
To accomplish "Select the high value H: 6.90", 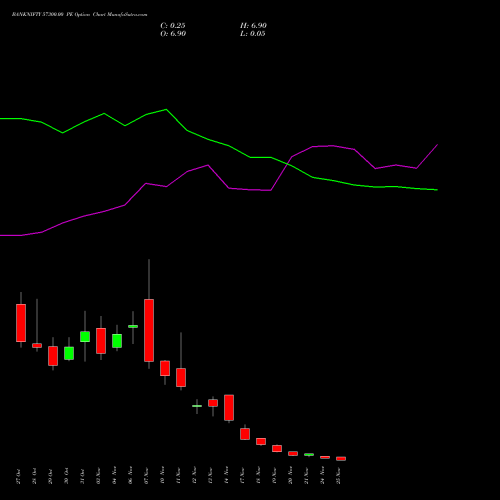I will coord(253,26).
